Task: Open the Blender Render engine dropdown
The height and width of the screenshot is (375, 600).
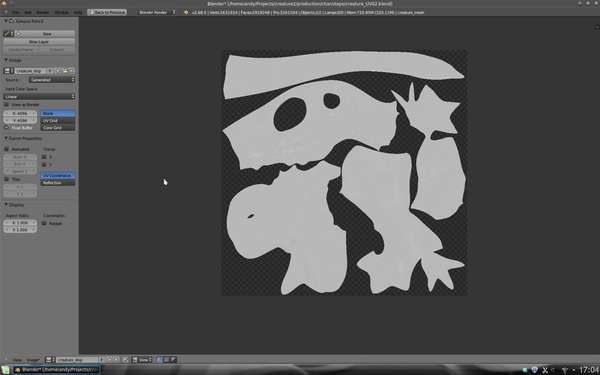Action: point(157,12)
